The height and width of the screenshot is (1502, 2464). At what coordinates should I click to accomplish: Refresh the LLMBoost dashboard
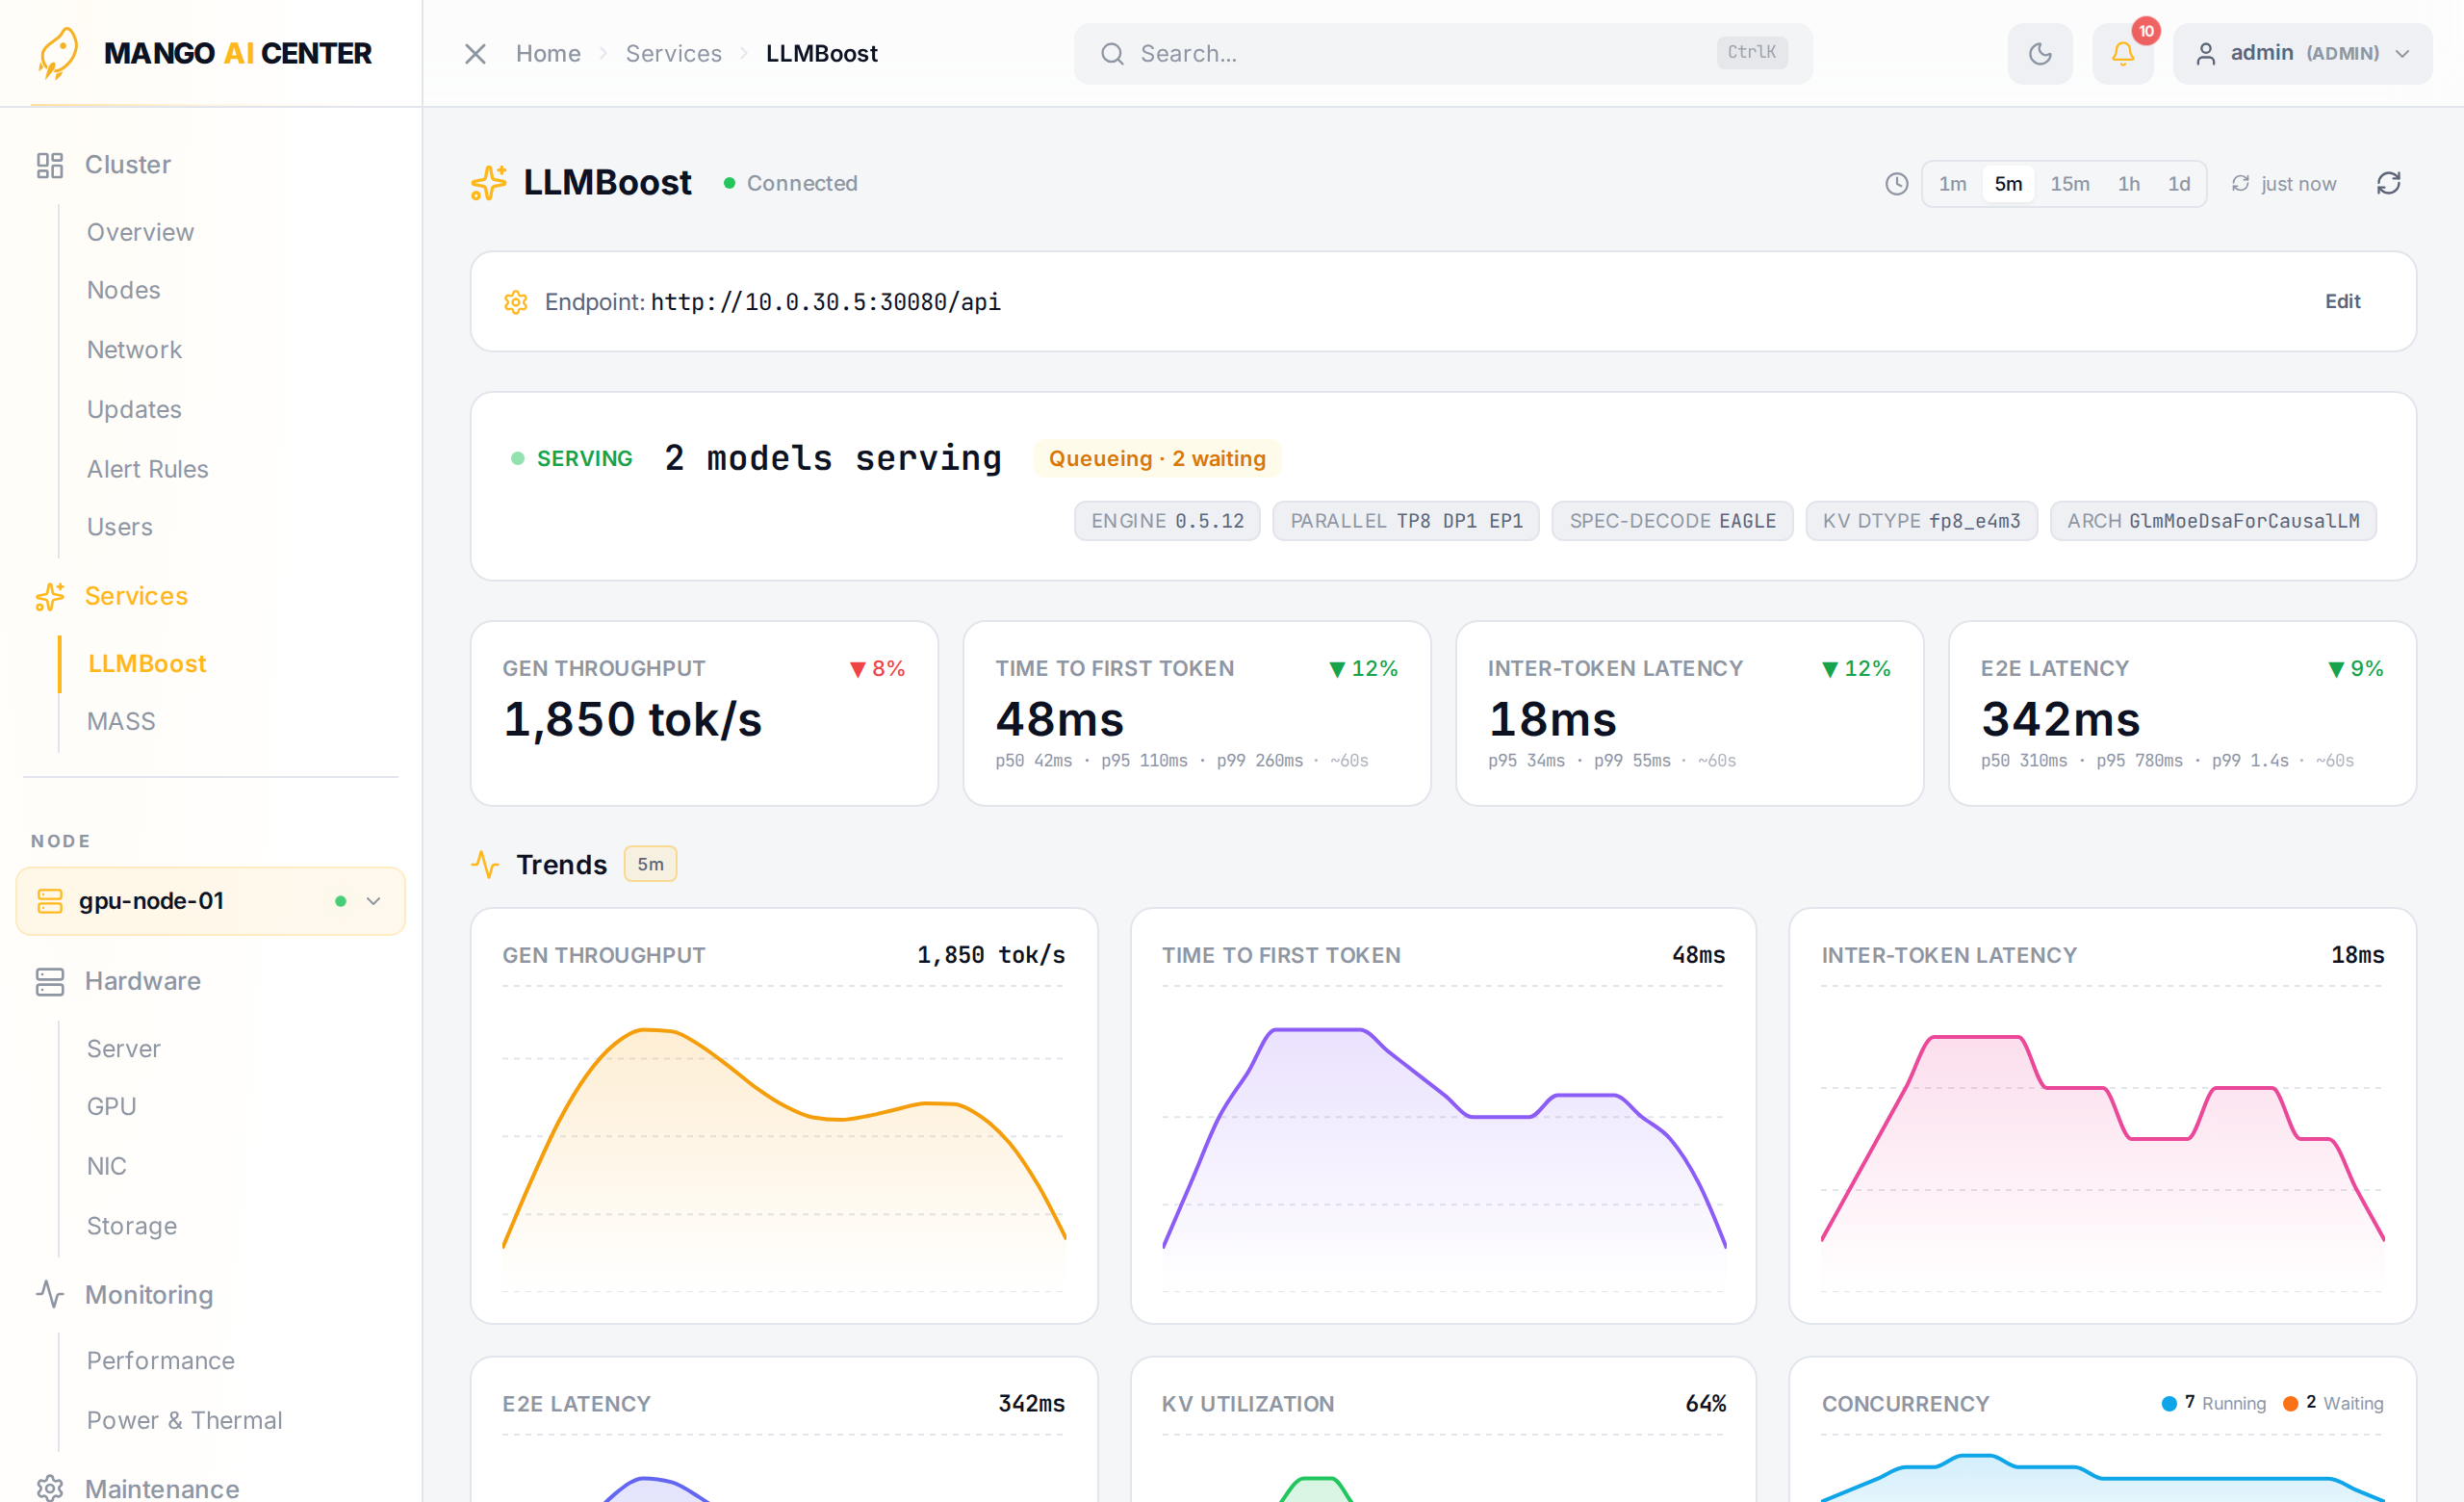(x=2388, y=183)
